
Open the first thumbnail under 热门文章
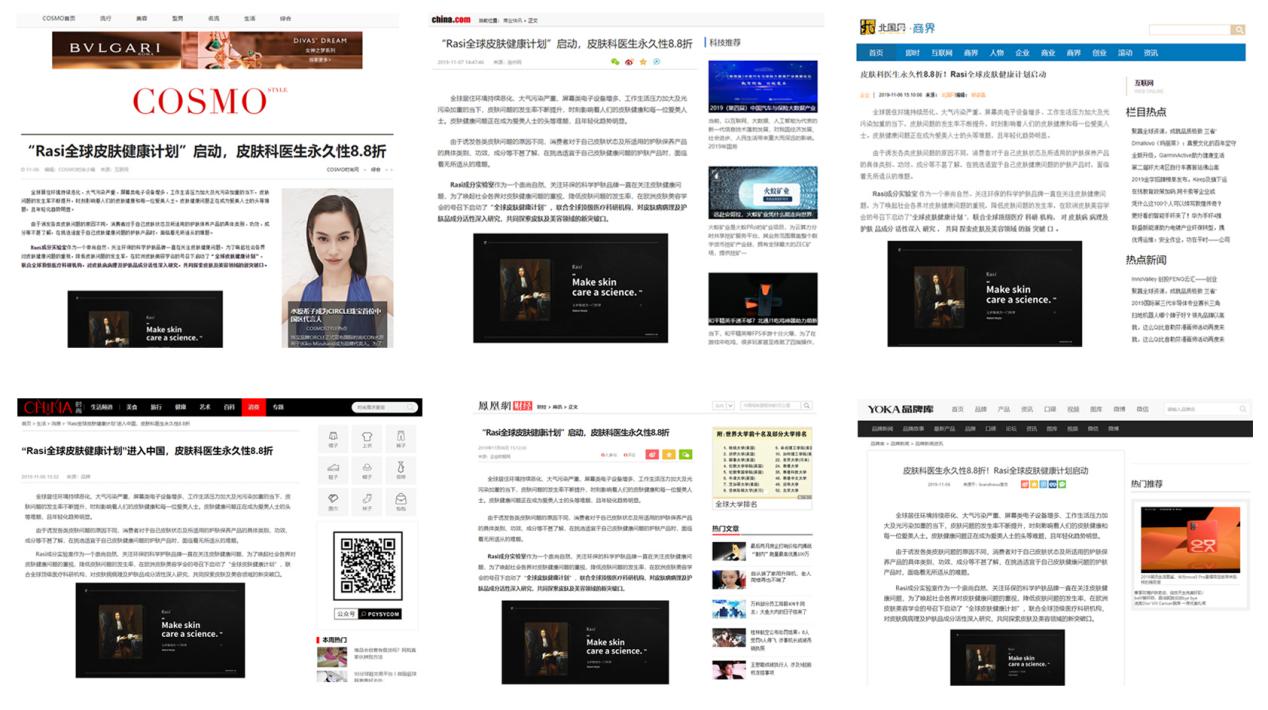coord(729,551)
